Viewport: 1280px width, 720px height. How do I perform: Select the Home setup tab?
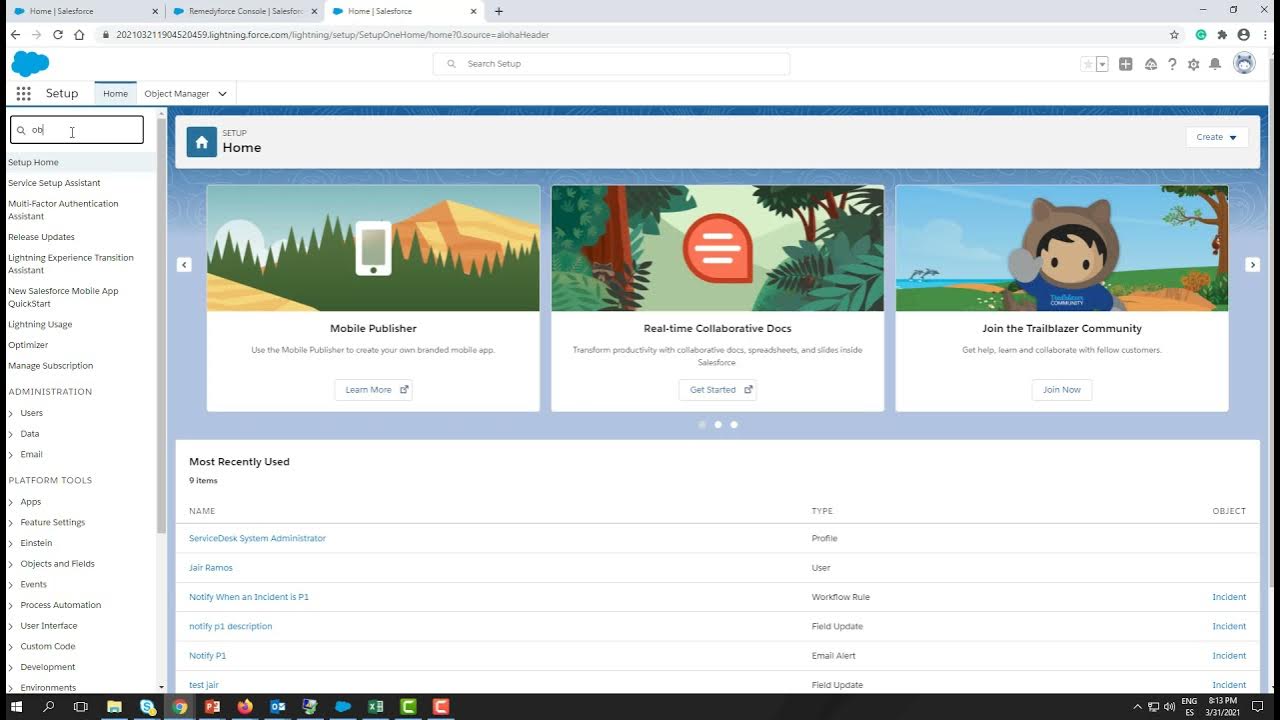click(115, 93)
